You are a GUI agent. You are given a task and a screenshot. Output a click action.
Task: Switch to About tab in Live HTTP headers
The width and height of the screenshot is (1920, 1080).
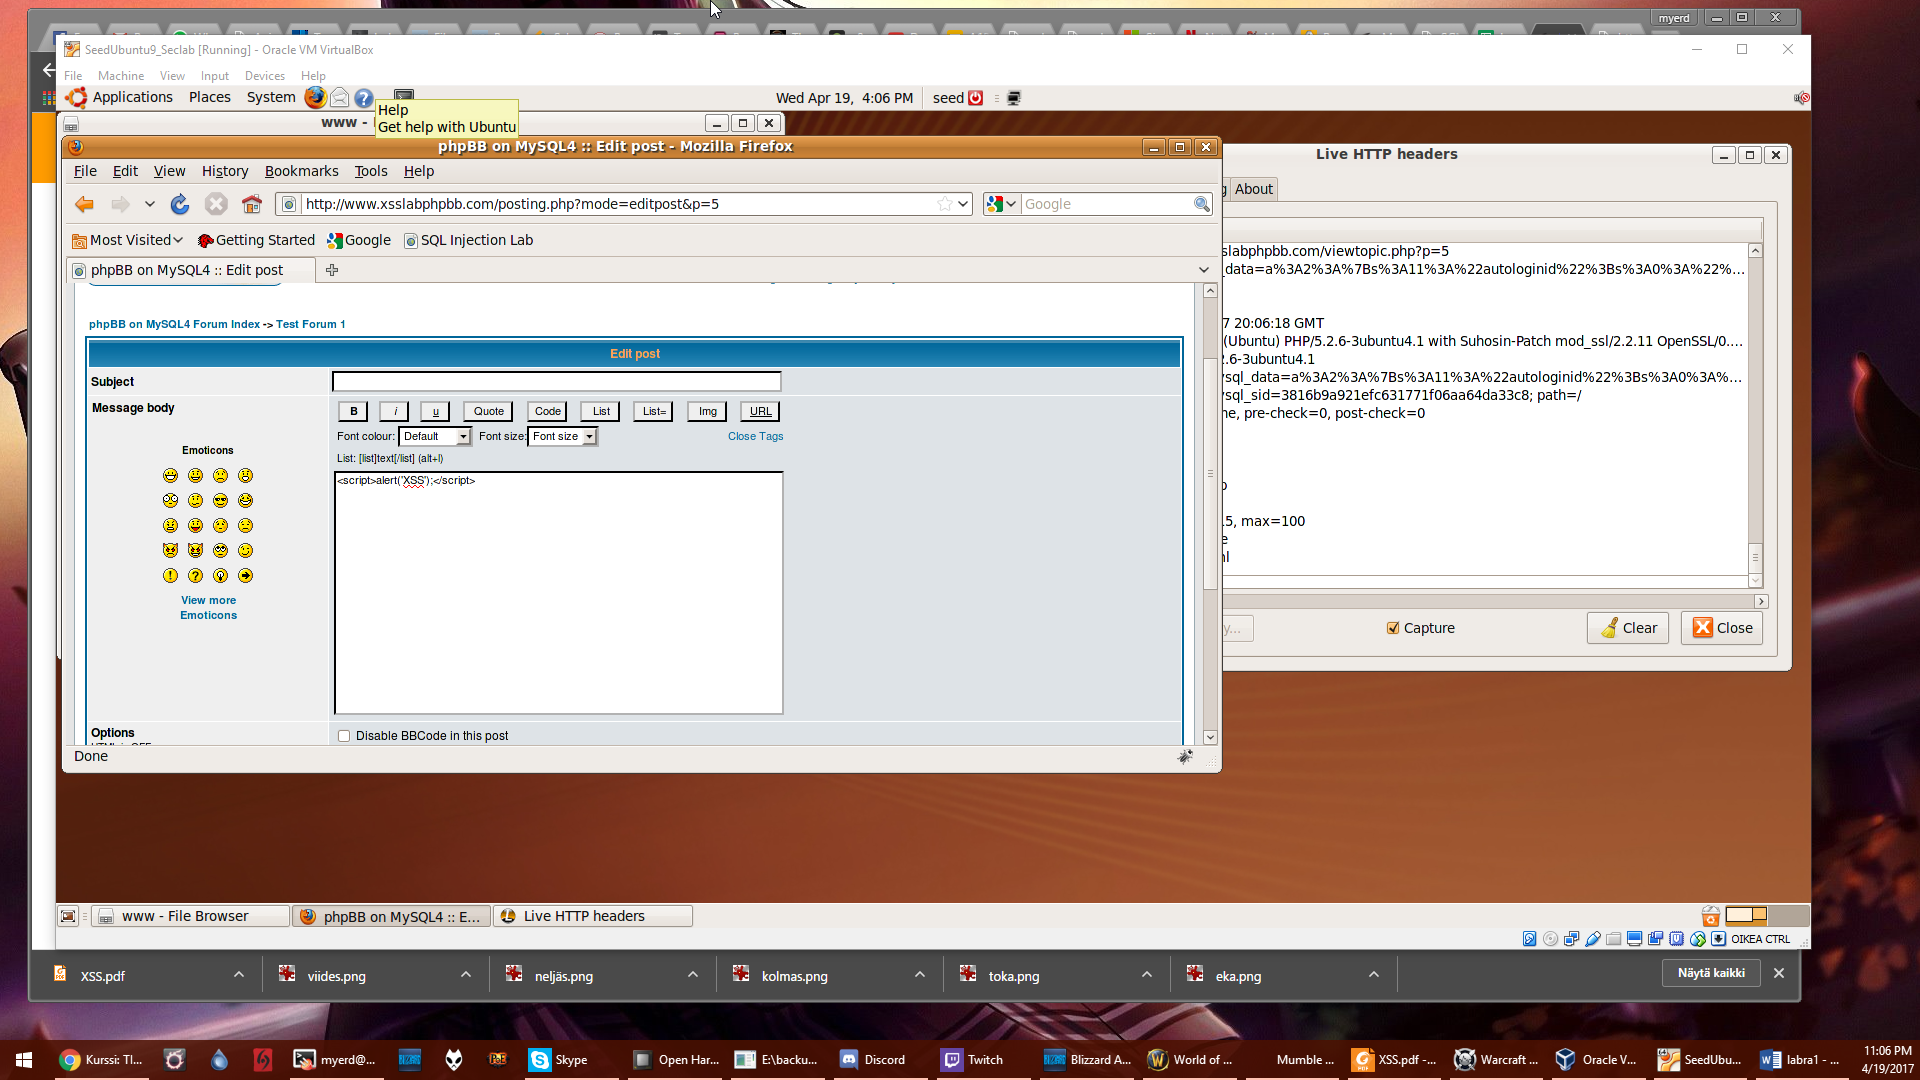point(1254,189)
